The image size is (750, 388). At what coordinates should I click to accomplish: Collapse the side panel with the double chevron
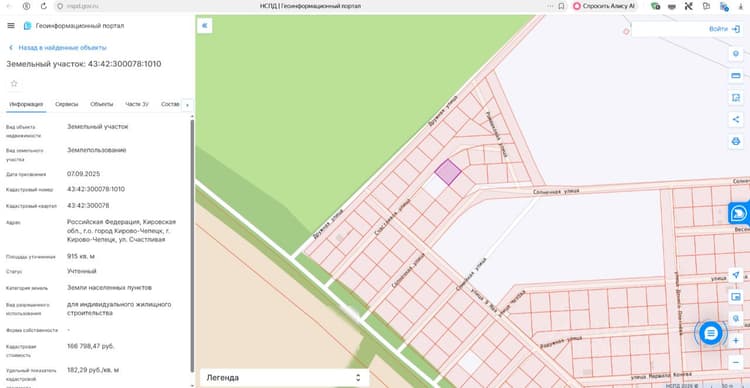pyautogui.click(x=205, y=26)
